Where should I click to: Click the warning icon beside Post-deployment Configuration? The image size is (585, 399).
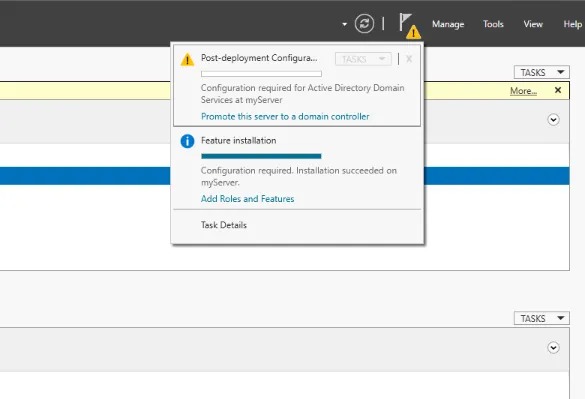[x=187, y=60]
